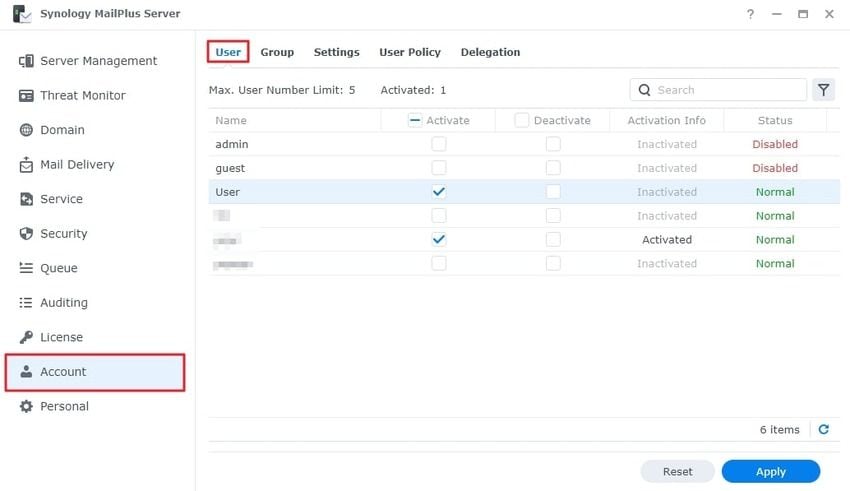Open Threat Monitor sidebar icon
This screenshot has height=491, width=850.
point(27,96)
